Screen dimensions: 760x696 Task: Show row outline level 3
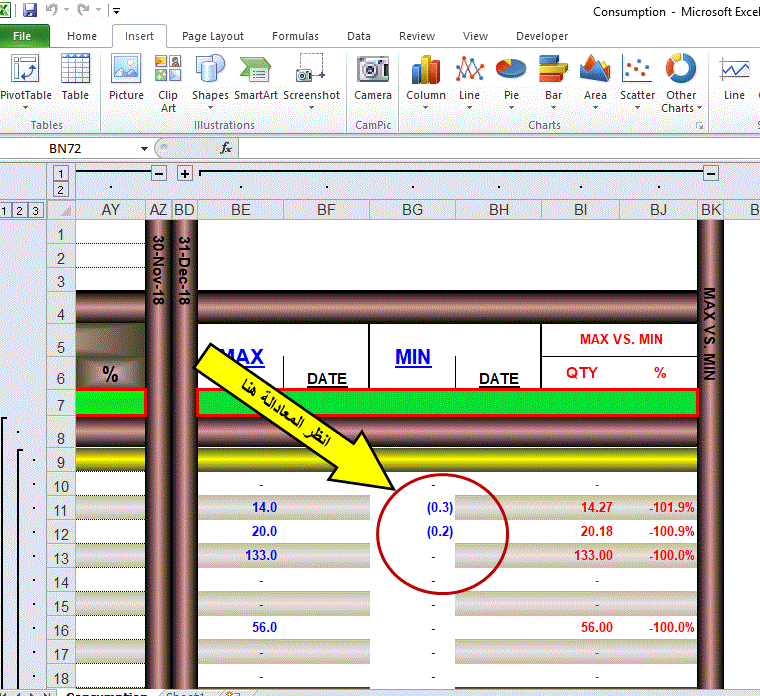35,211
